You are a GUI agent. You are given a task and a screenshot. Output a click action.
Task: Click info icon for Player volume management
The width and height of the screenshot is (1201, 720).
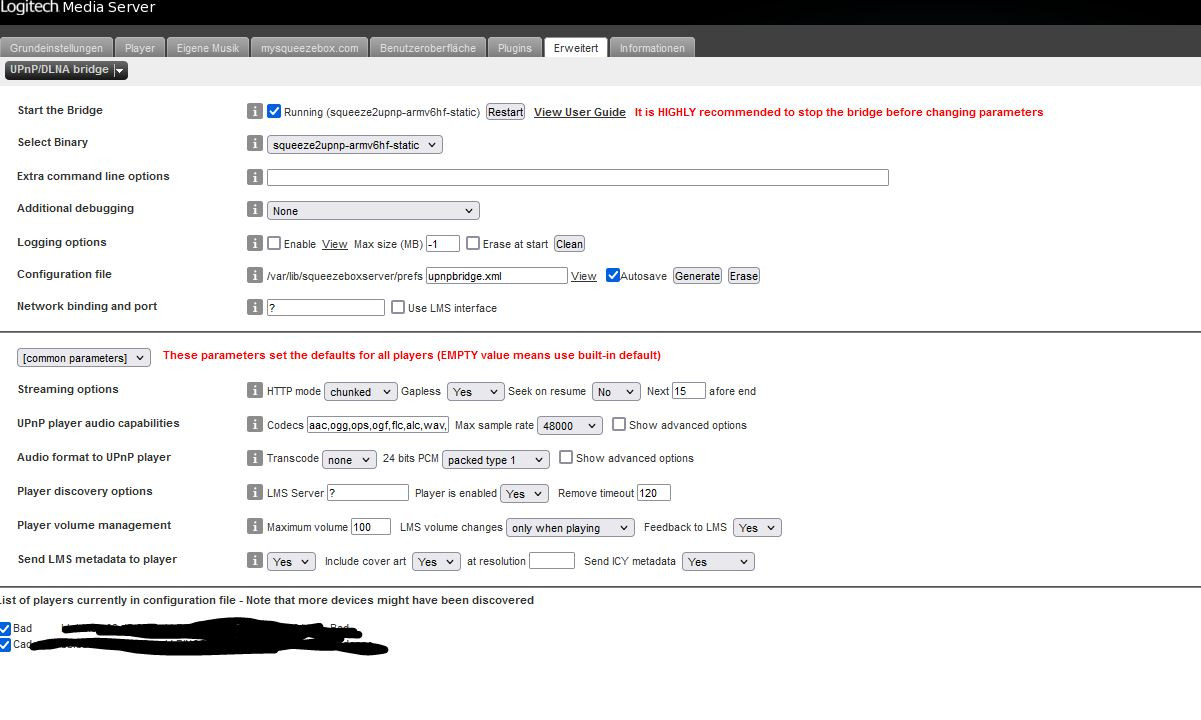click(x=255, y=526)
